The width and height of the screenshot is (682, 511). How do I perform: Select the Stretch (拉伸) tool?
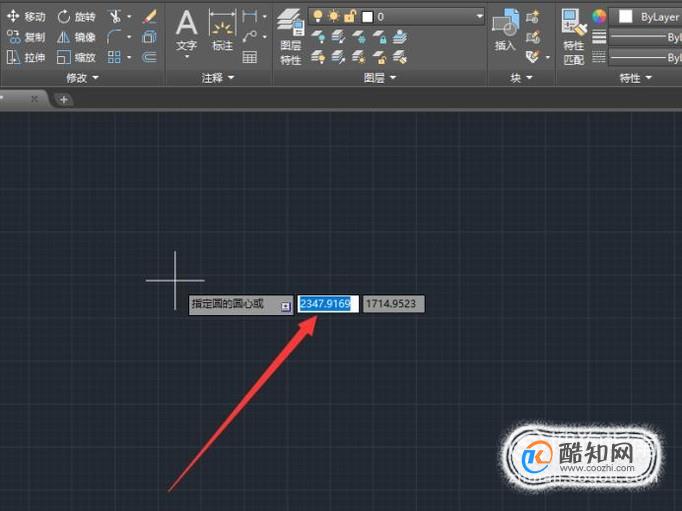(26, 57)
